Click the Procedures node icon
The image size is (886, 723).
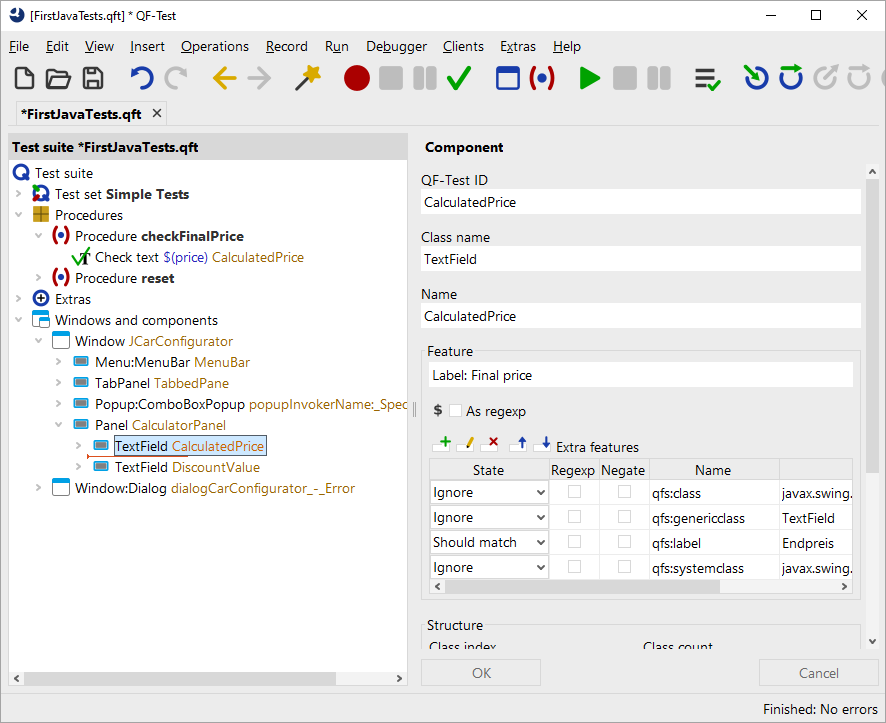coord(41,215)
